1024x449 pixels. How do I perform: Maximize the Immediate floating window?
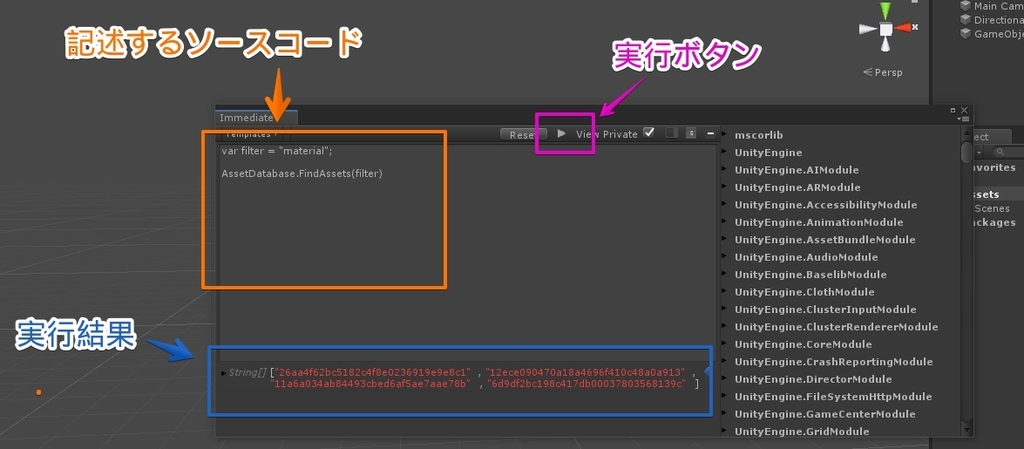(953, 110)
